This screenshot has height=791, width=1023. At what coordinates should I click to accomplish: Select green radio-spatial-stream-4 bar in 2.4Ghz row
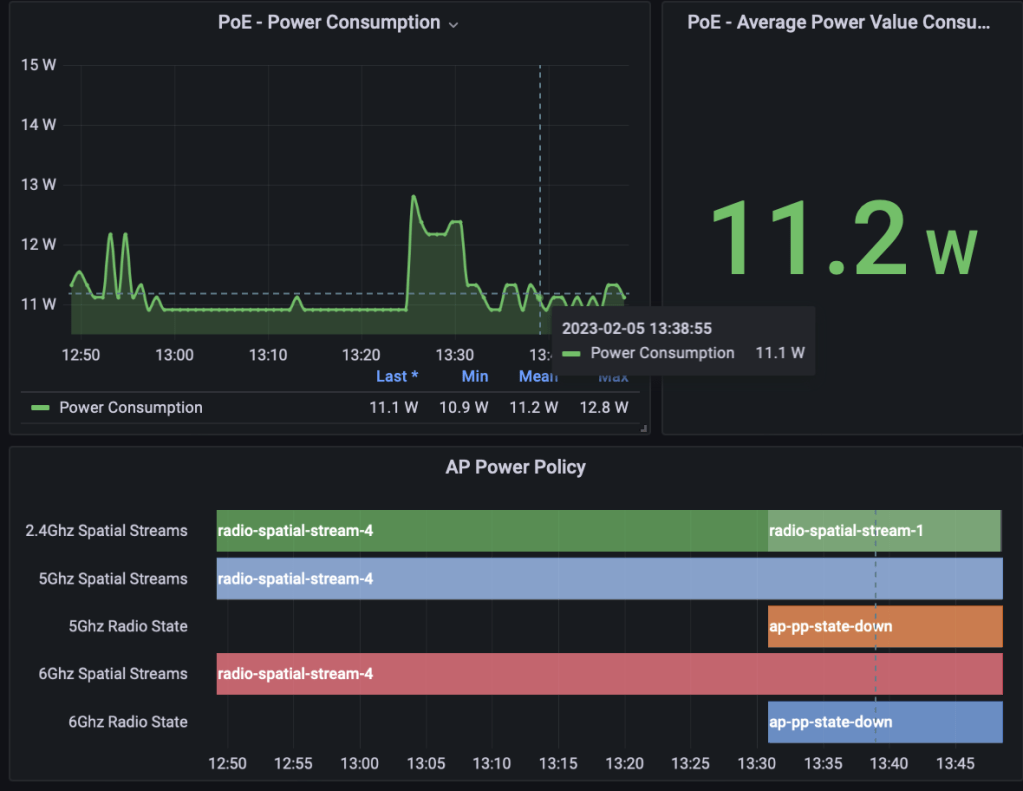[490, 530]
